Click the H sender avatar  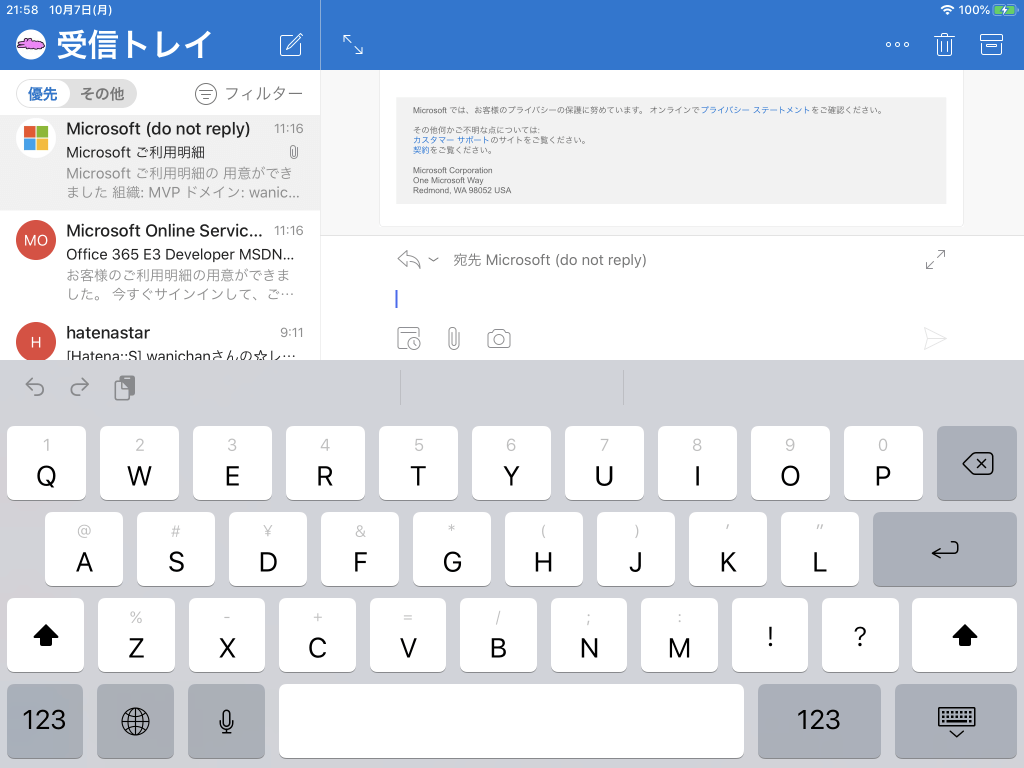coord(36,341)
